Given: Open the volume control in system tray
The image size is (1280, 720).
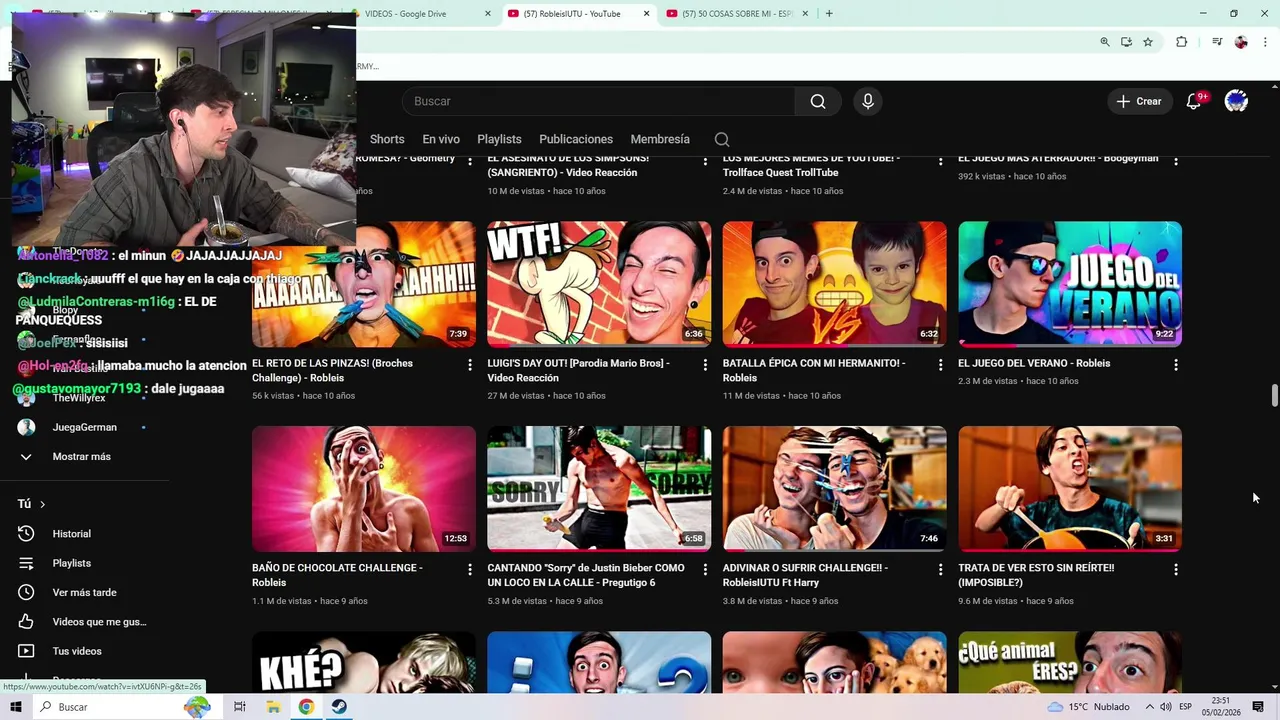Looking at the screenshot, I should [1166, 707].
